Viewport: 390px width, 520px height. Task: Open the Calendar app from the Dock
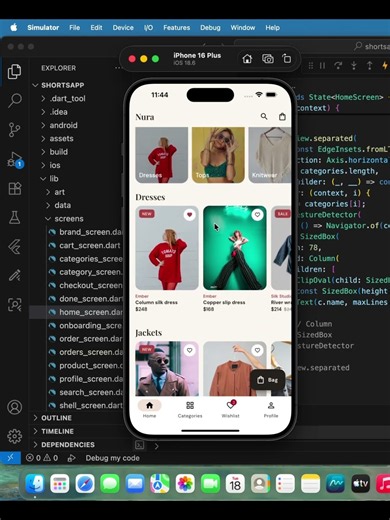click(235, 483)
